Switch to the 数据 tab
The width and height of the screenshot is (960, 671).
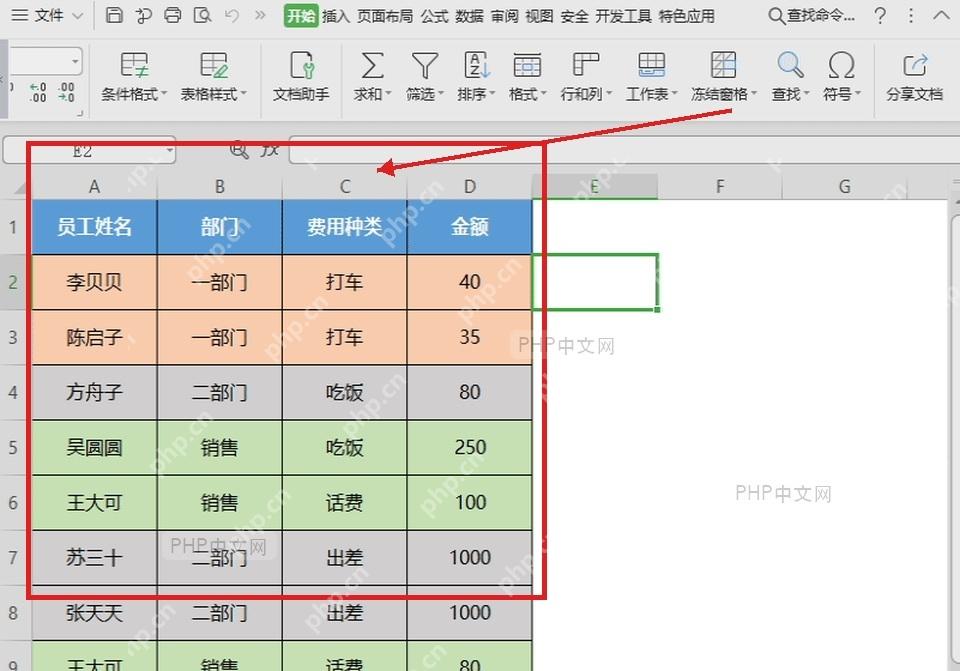click(470, 16)
